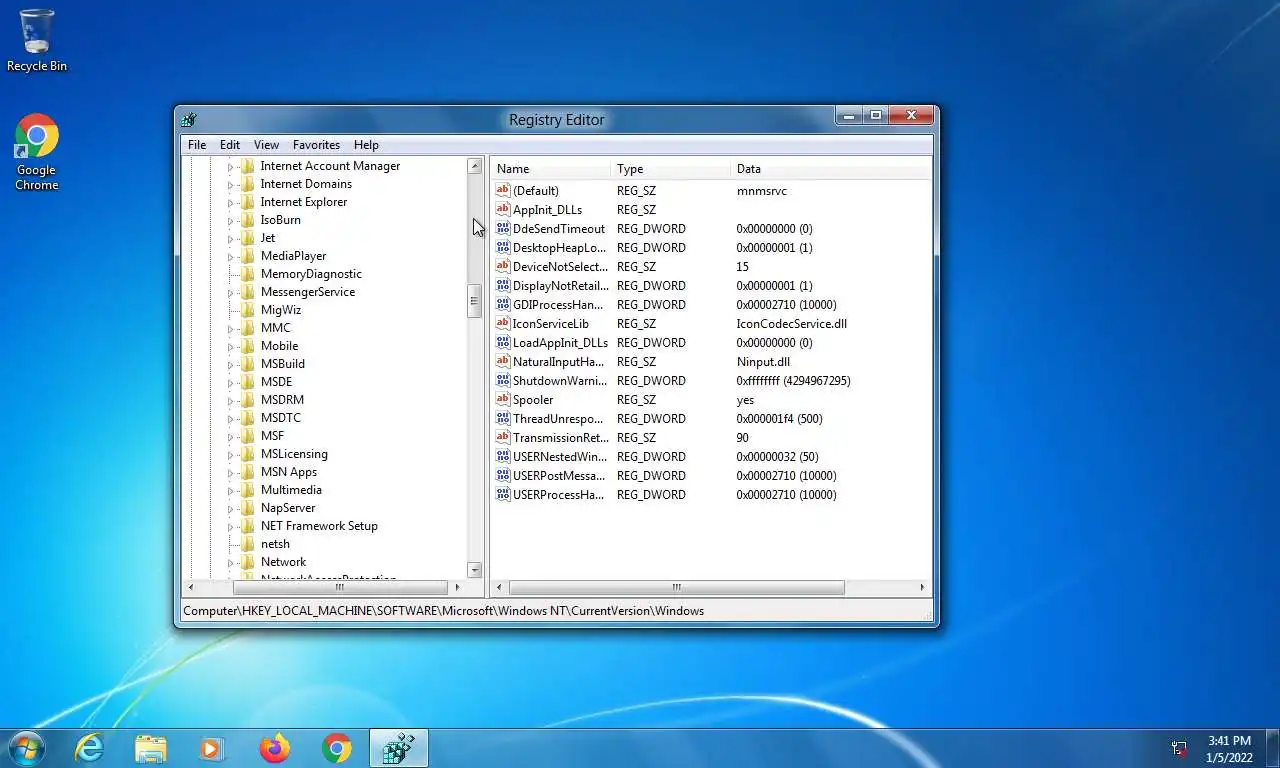The image size is (1280, 768).
Task: Click the values pane scroll right arrow
Action: coord(922,588)
